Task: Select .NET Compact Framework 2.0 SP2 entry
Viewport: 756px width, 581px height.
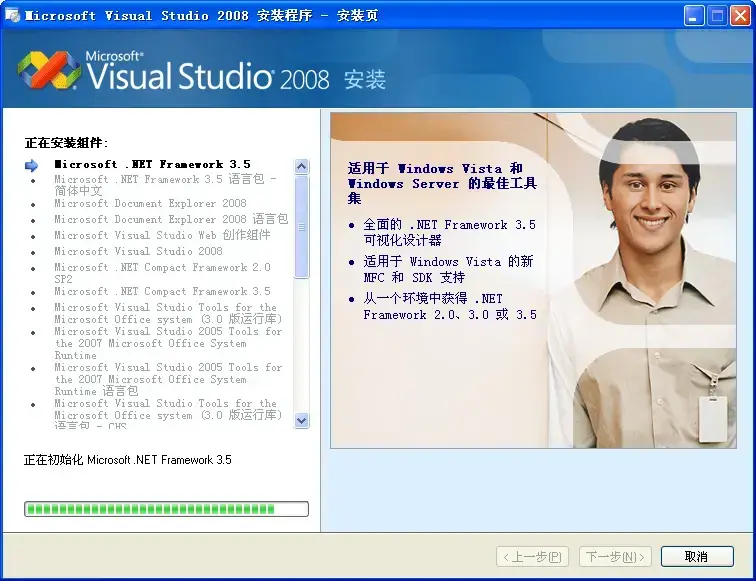Action: (162, 273)
